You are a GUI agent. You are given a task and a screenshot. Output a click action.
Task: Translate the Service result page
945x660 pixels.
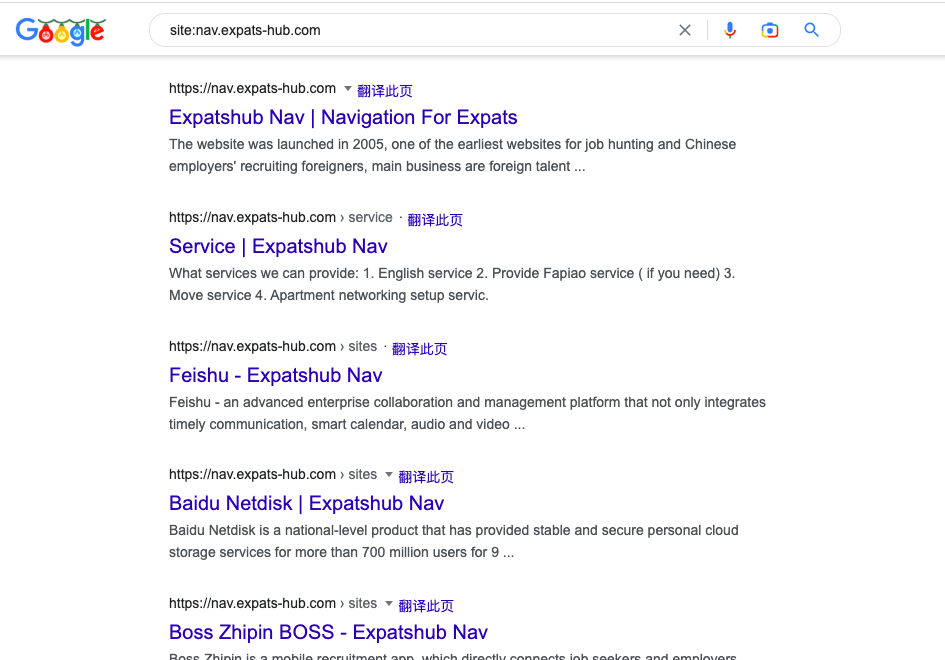coord(435,219)
